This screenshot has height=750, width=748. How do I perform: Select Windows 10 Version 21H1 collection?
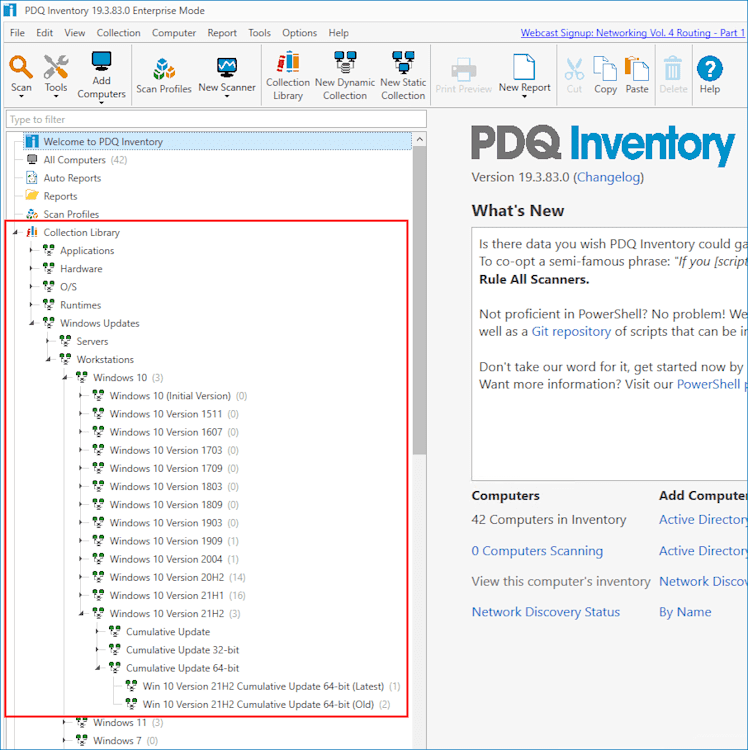click(x=166, y=596)
